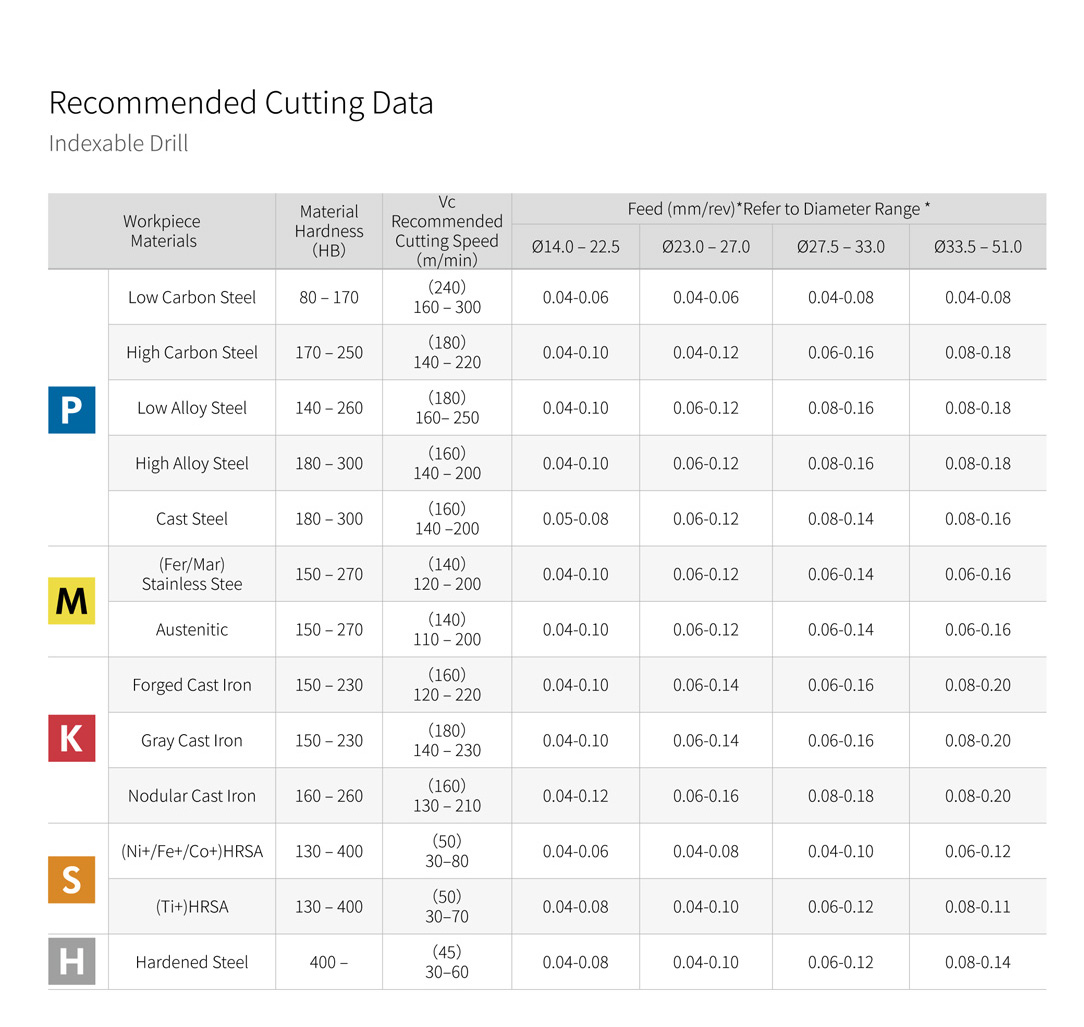Click Nodular Cast Iron feed 0.08-0.18 cell
The width and height of the screenshot is (1084, 1027).
tap(840, 796)
